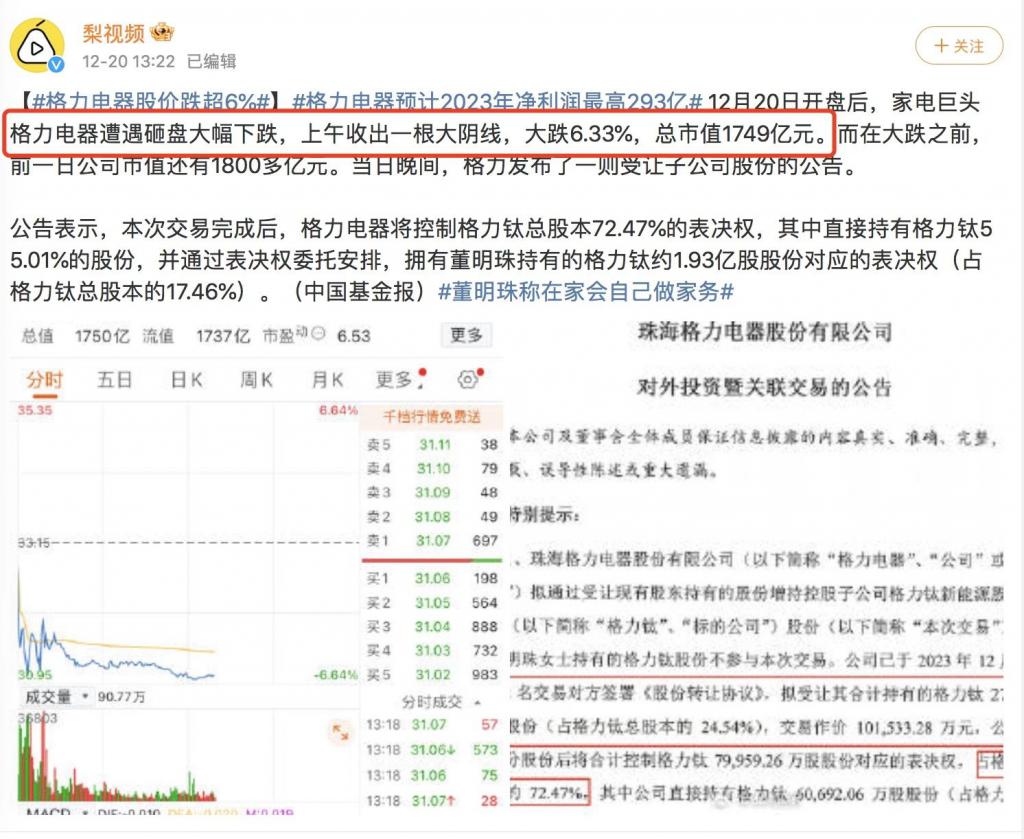Screen dimensions: 1024x839
Task: Click the trade record with volume 573
Action: [432, 750]
